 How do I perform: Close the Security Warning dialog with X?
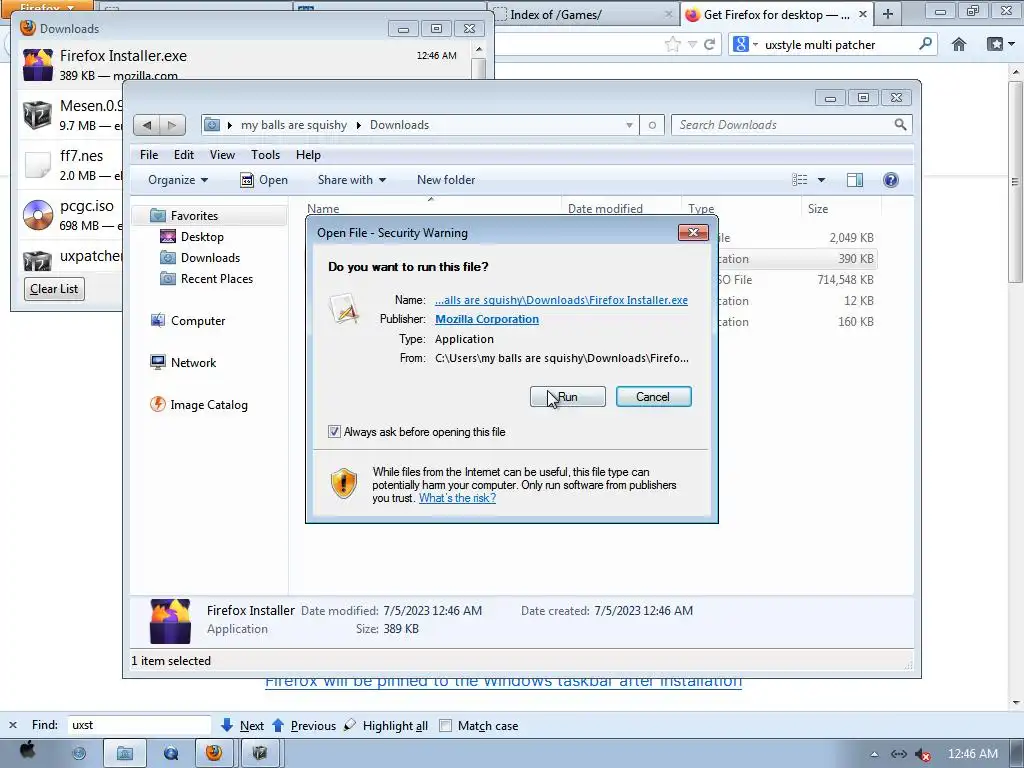693,232
